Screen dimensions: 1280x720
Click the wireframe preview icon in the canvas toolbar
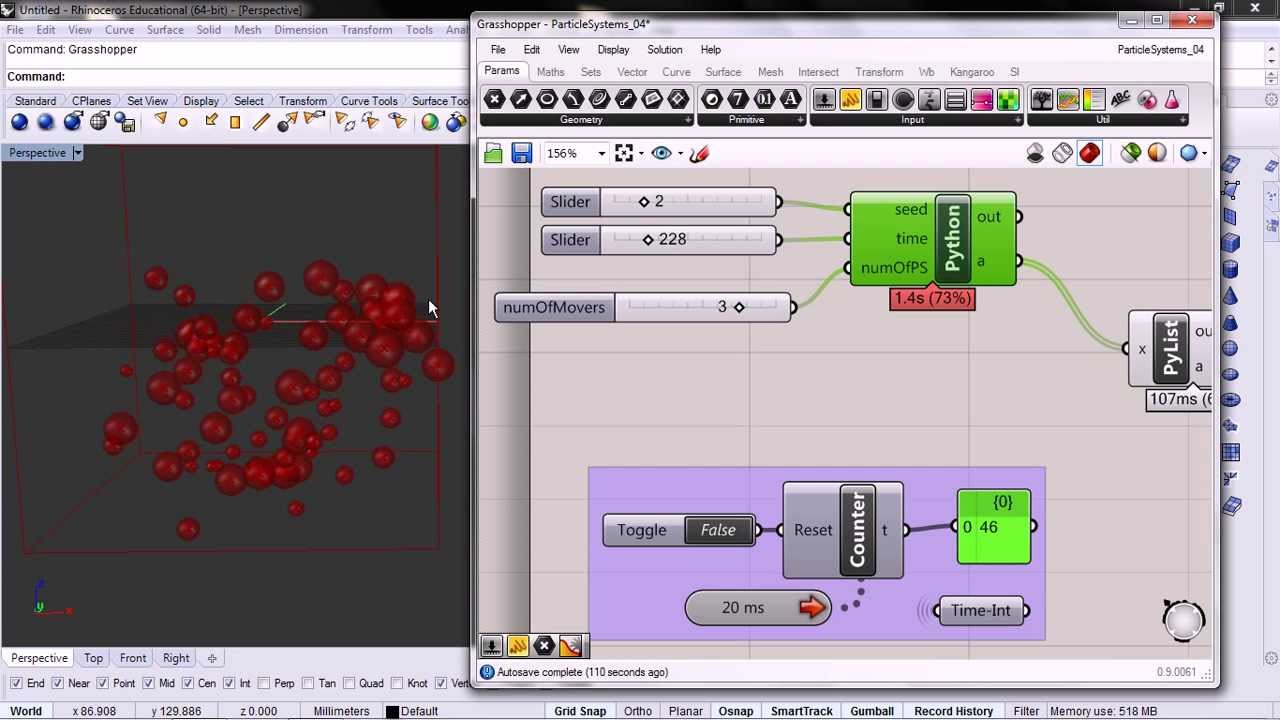point(1062,153)
